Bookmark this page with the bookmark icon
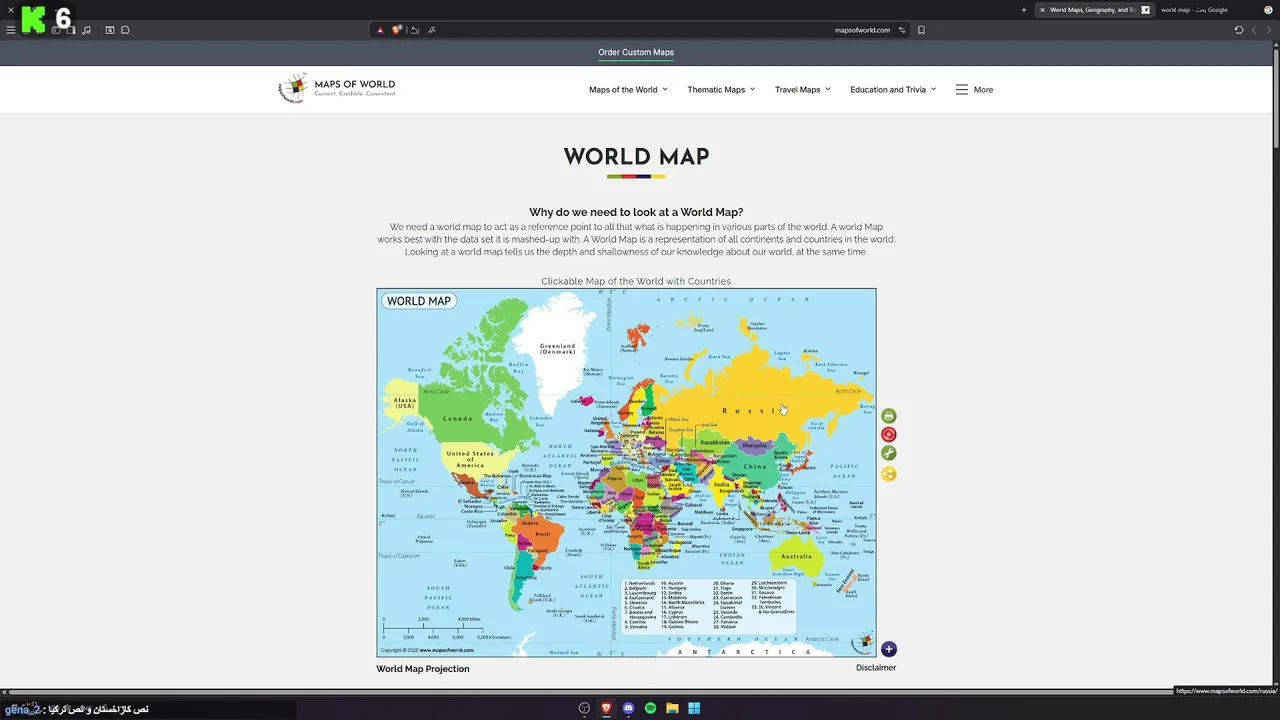Screen dimensions: 1280x720 pyautogui.click(x=921, y=30)
